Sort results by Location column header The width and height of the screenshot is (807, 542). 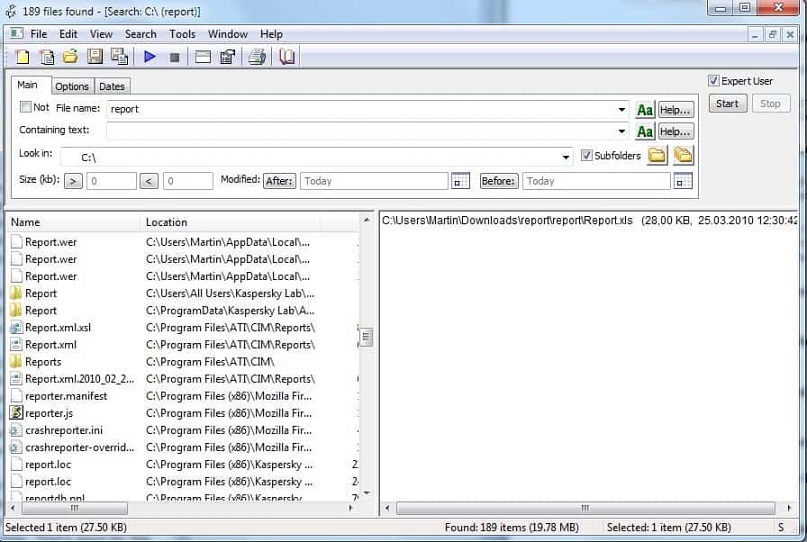coord(231,222)
